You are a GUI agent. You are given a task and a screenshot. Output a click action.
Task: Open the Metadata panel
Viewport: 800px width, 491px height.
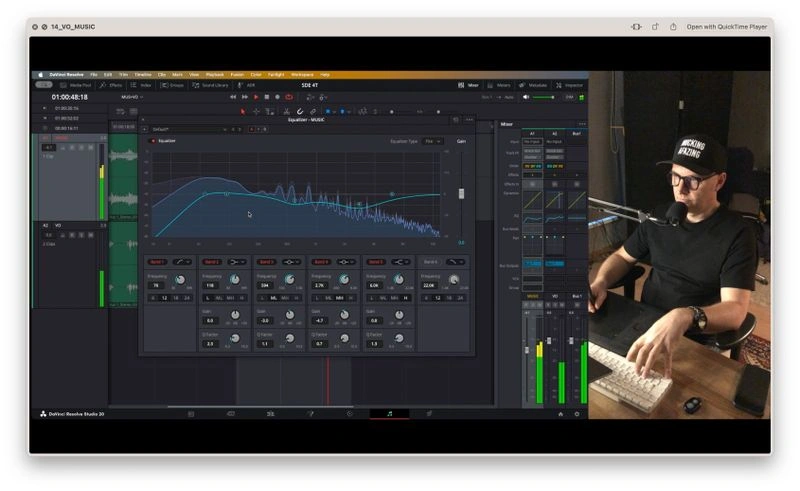(533, 85)
